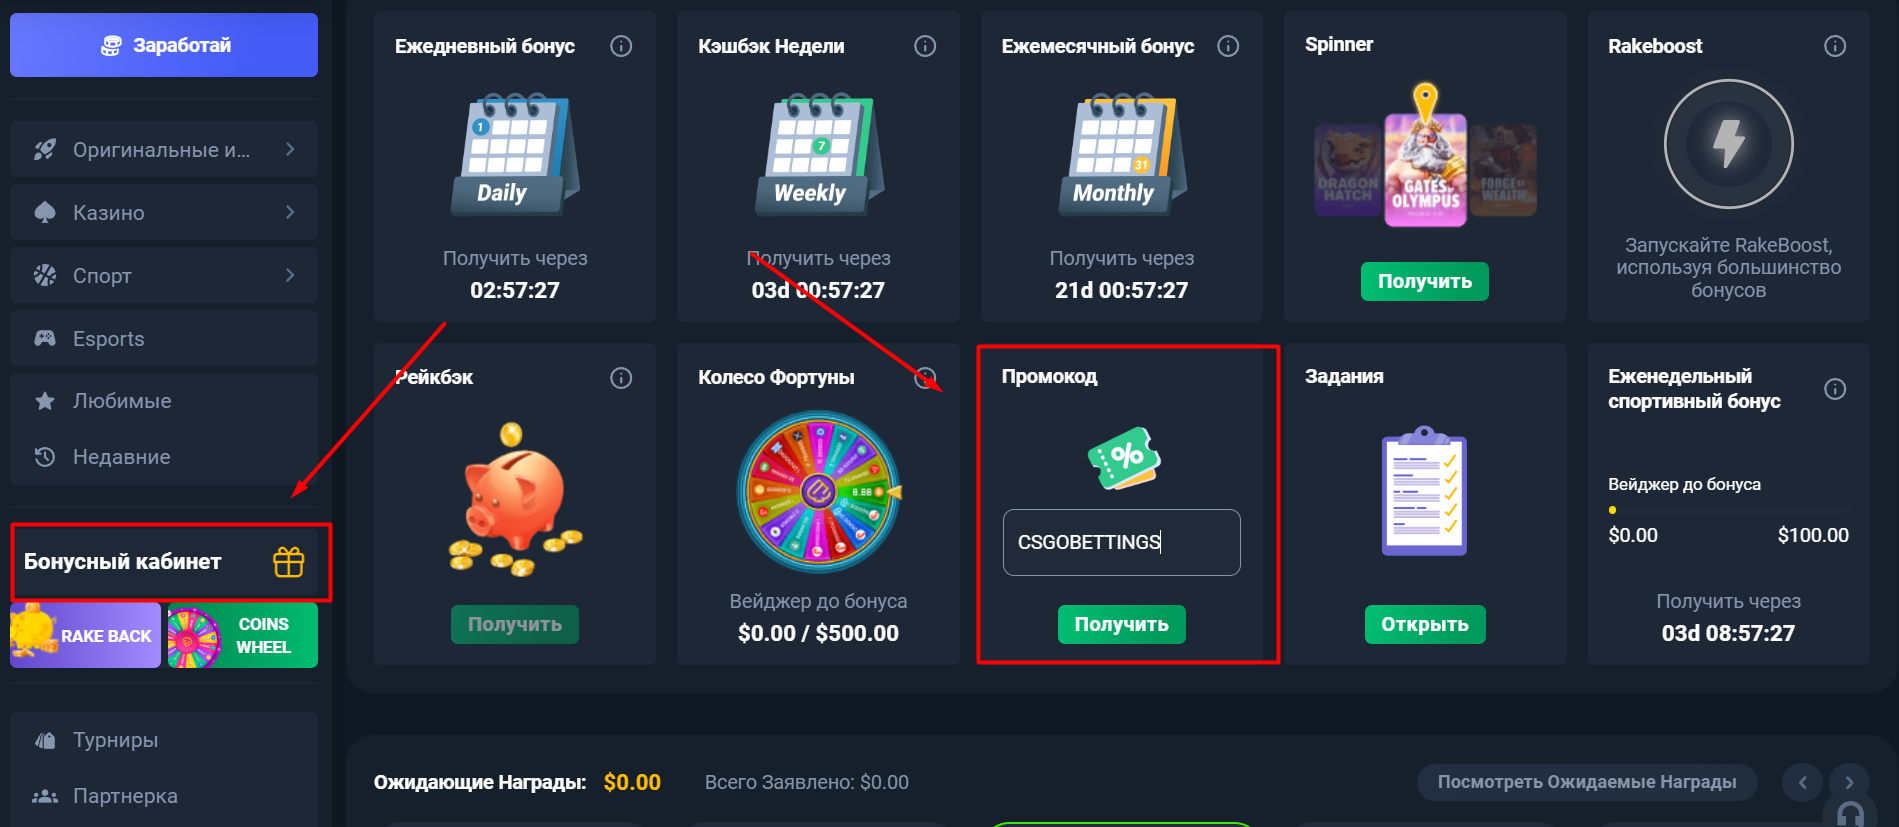Click Посмотреть Ожидаемые Награды button
1899x827 pixels.
tap(1587, 782)
